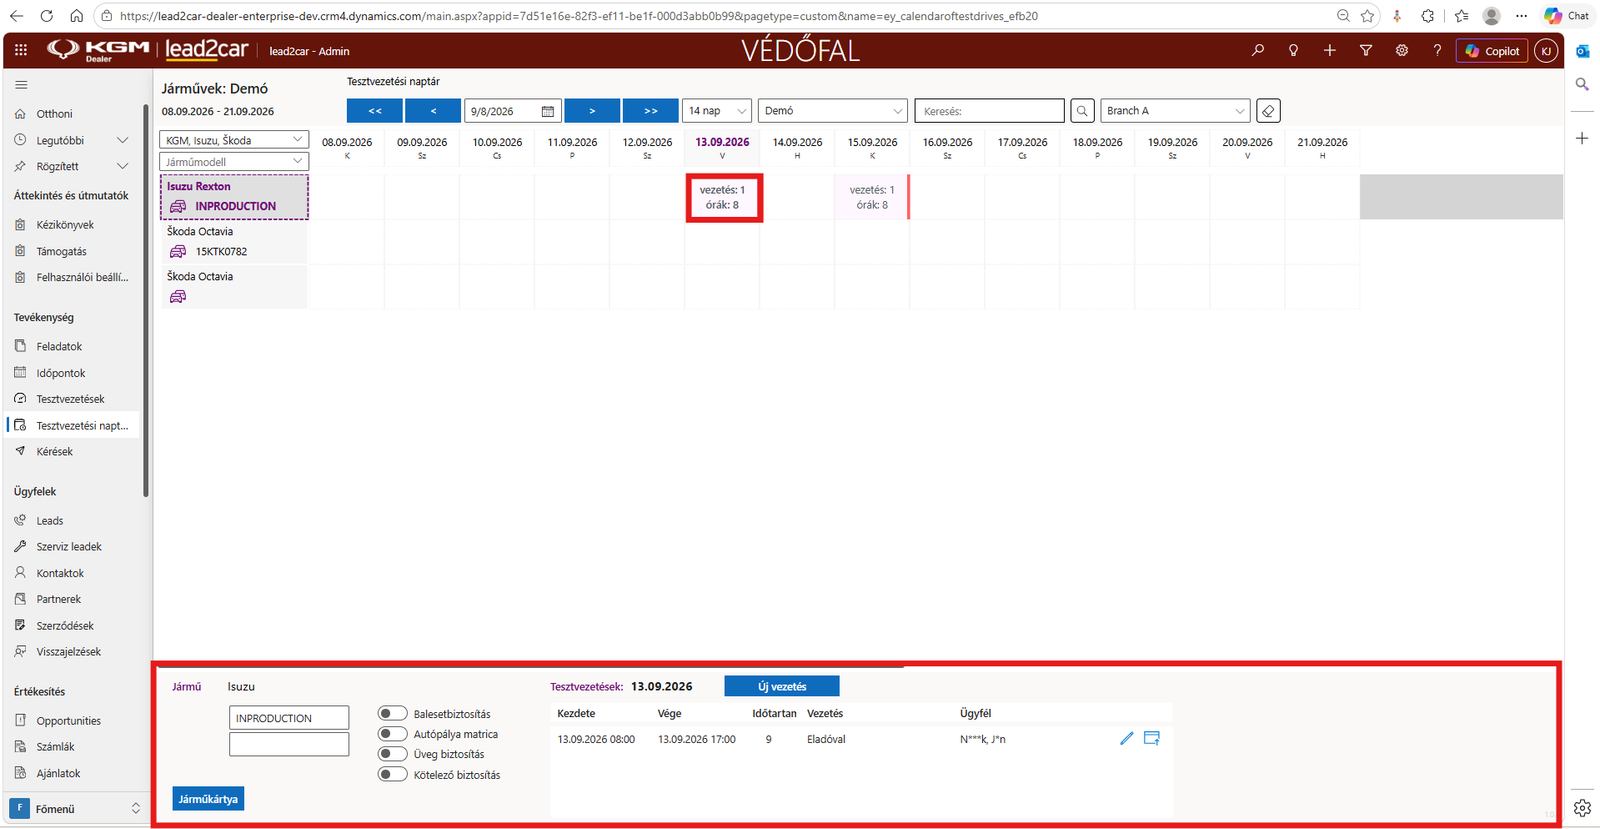The image size is (1600, 829).
Task: Enable the Autópálya matrica switch
Action: click(x=393, y=734)
